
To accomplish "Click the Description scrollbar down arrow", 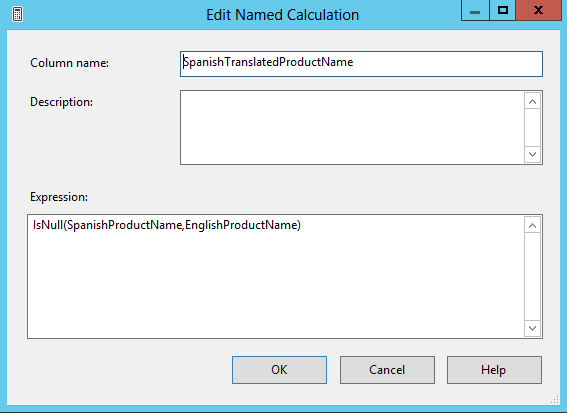I will coord(532,154).
